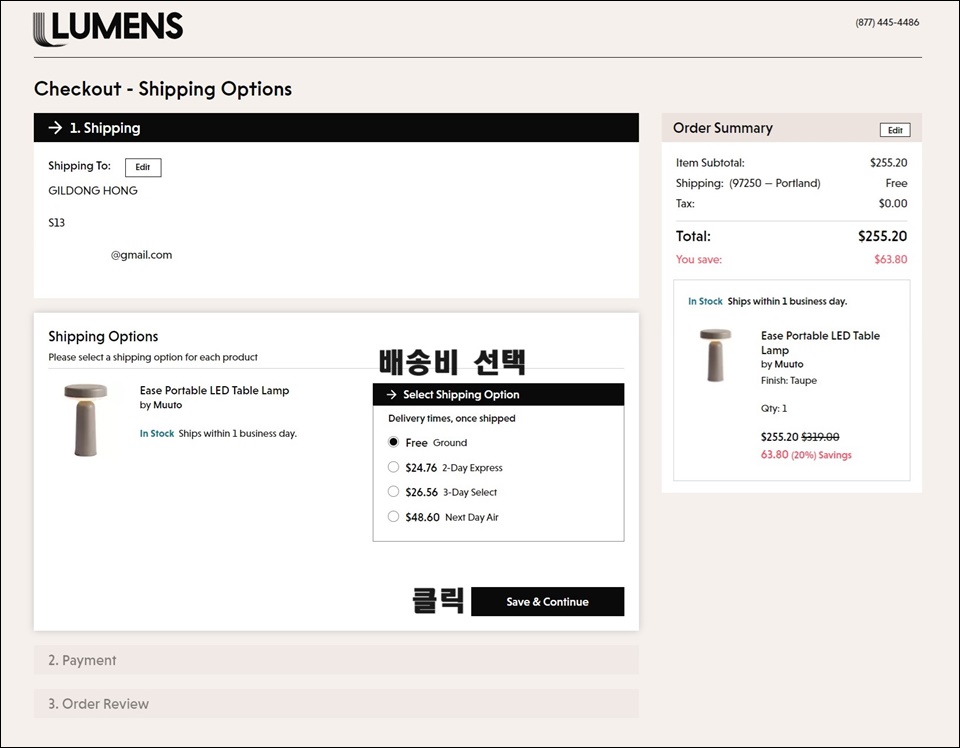Click by Muuto under the lamp in Shipping Options
Viewport: 960px width, 748px height.
160,405
